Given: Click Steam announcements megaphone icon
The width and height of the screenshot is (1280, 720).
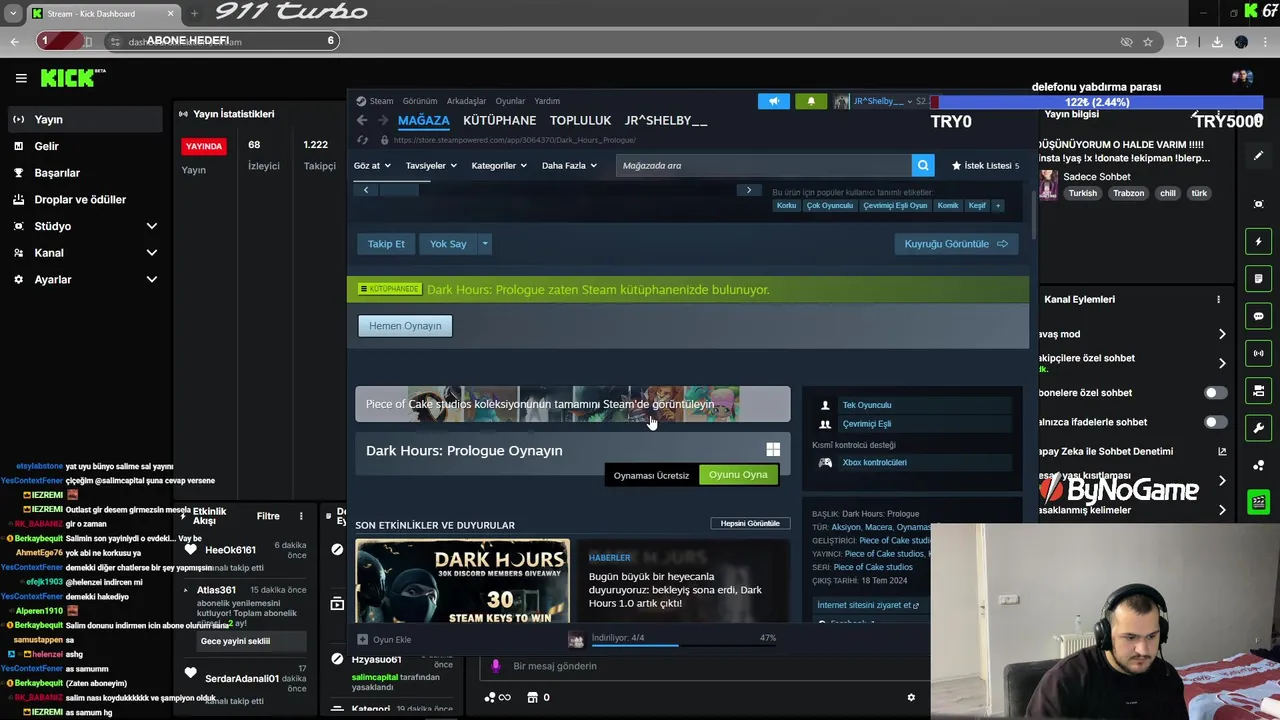Looking at the screenshot, I should [774, 101].
